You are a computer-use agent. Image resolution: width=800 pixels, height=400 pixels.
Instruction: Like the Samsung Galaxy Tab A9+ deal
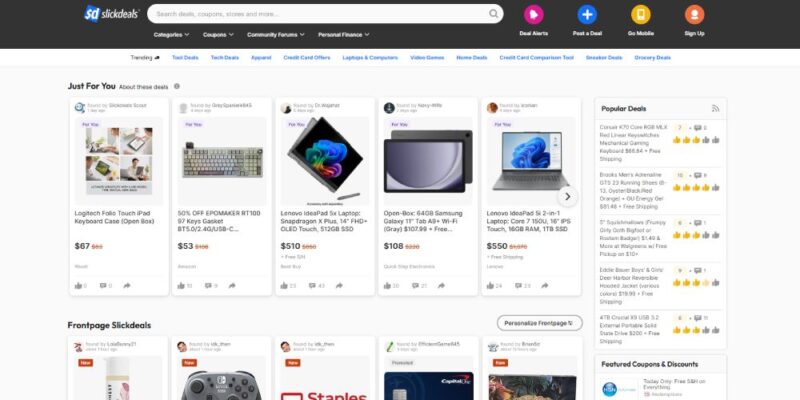[387, 286]
